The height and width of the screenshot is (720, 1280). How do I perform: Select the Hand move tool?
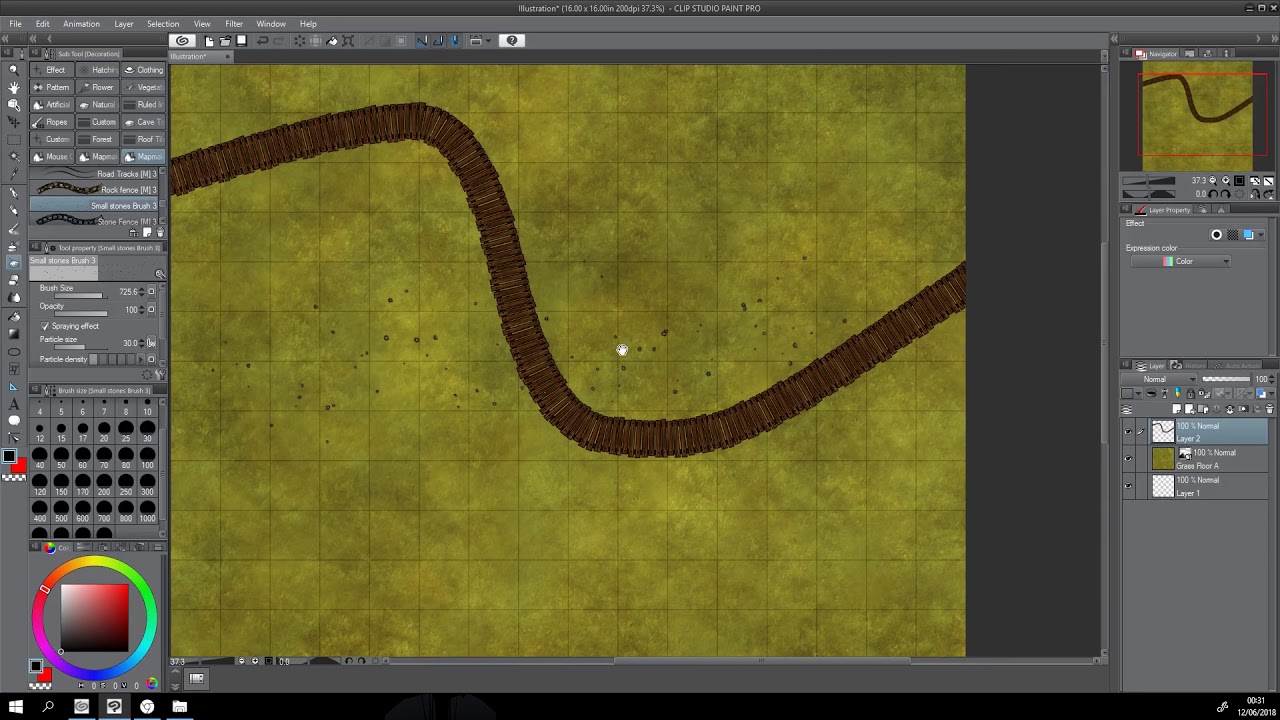[13, 87]
